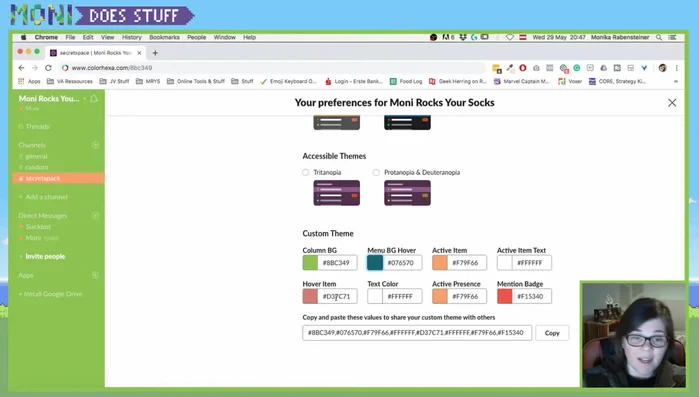The width and height of the screenshot is (699, 397).
Task: Start a direct message via plus icon
Action: click(x=95, y=216)
